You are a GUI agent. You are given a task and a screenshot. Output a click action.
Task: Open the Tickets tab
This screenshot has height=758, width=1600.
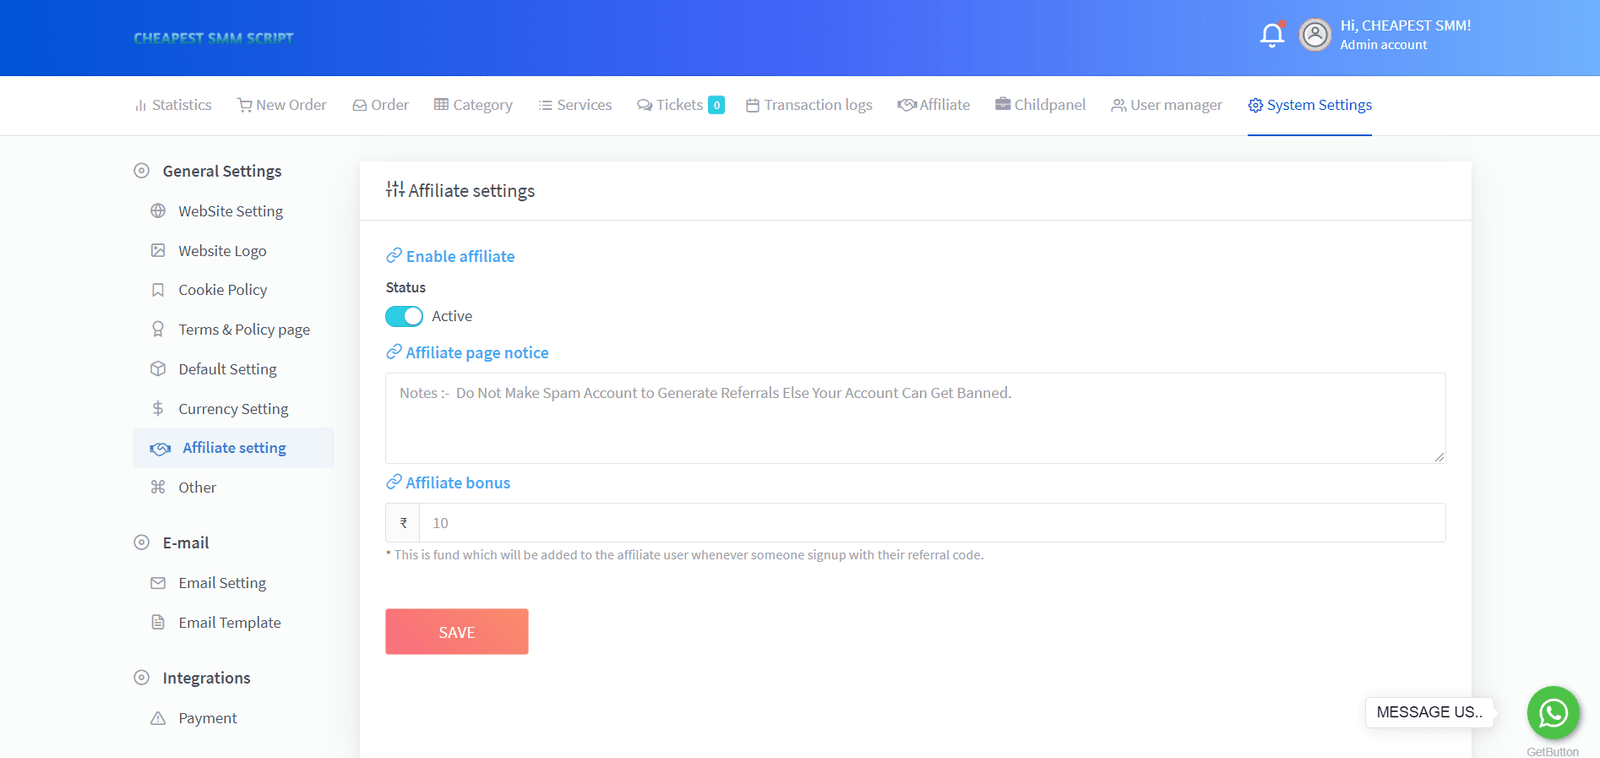pos(679,105)
